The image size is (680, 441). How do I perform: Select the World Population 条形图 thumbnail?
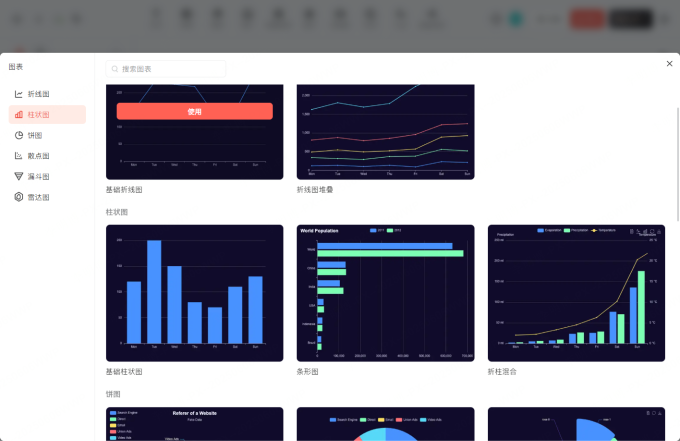tap(386, 293)
